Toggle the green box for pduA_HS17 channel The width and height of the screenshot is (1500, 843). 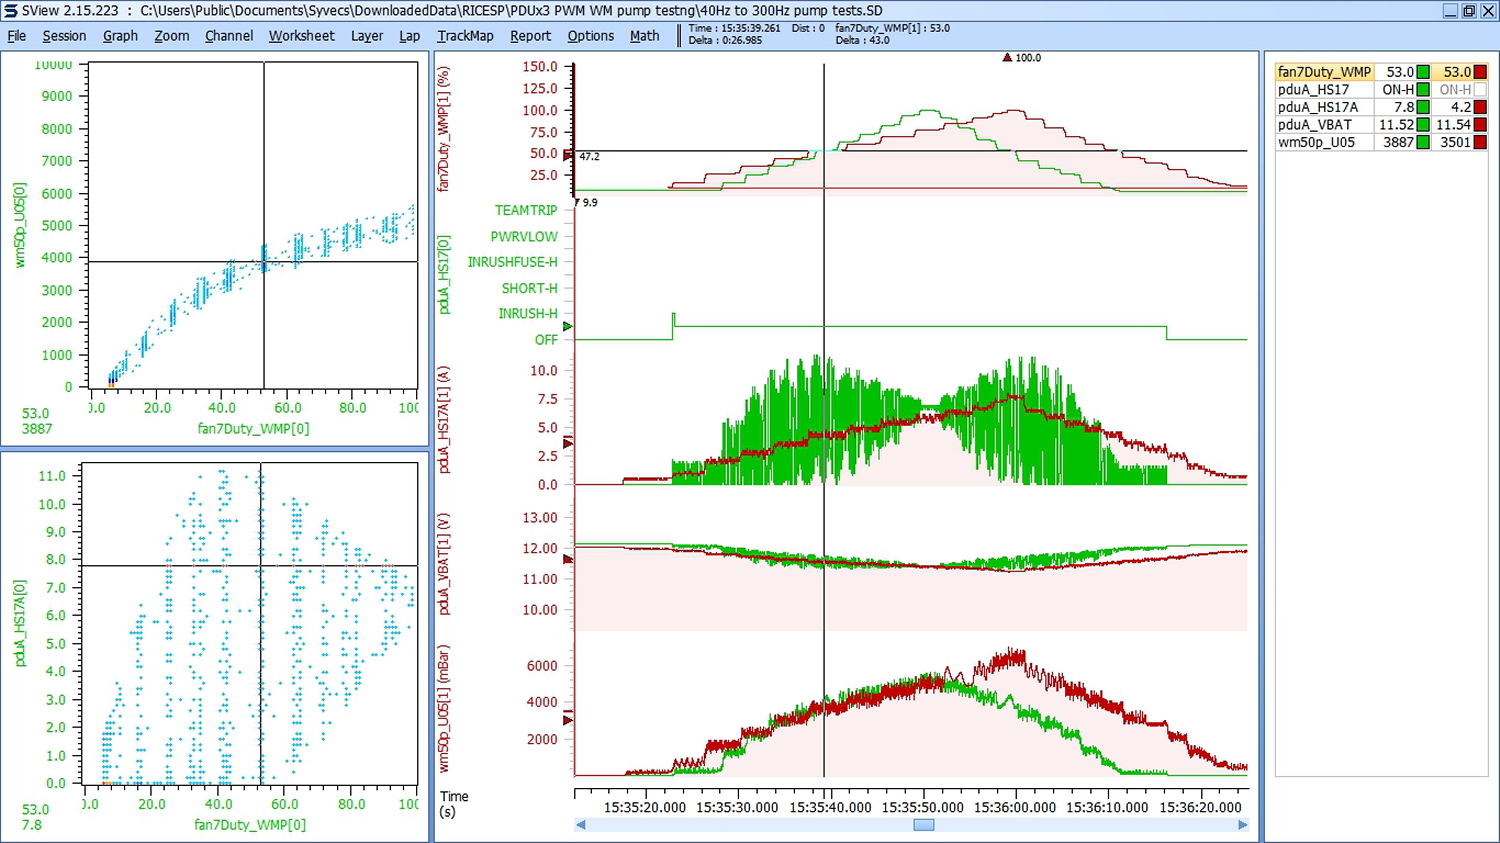point(1423,89)
